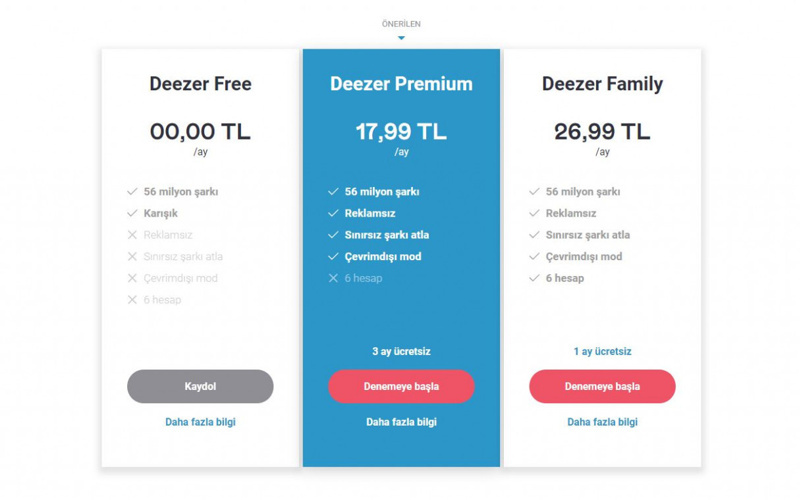800x500 pixels.
Task: Click the blue arrow under ÖNERİLEN
Action: (401, 38)
